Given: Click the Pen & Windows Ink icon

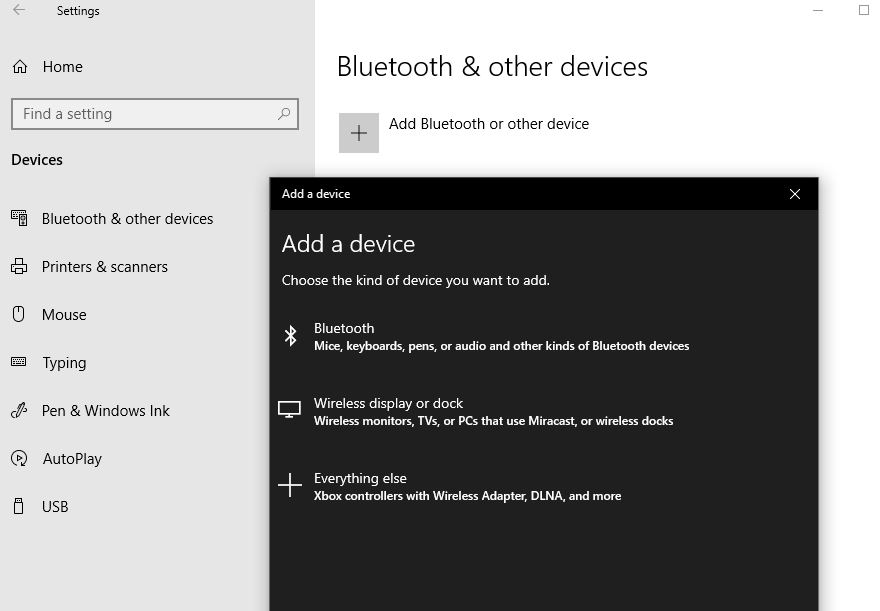Looking at the screenshot, I should 19,411.
